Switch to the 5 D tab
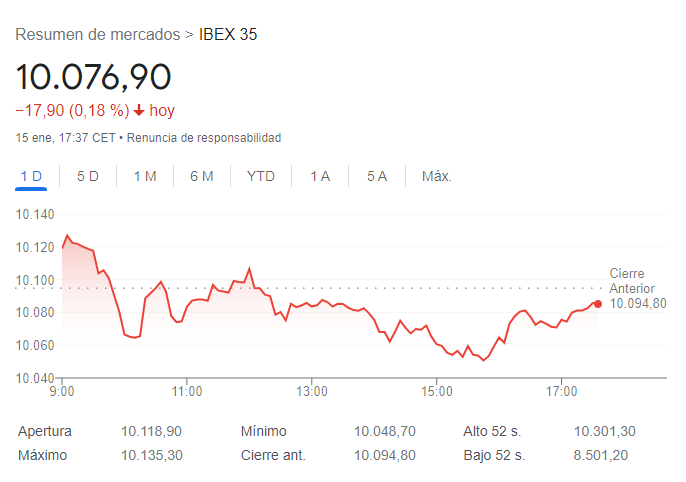 click(88, 176)
